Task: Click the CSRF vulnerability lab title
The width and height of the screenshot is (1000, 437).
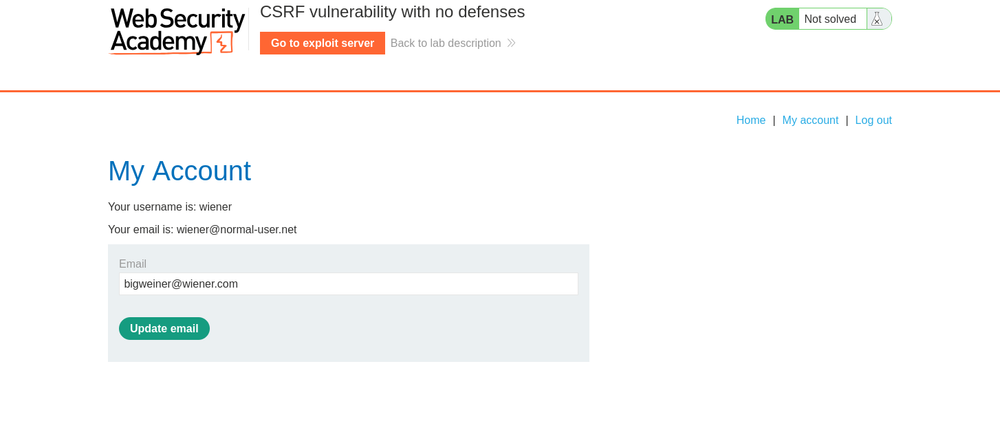Action: point(392,12)
